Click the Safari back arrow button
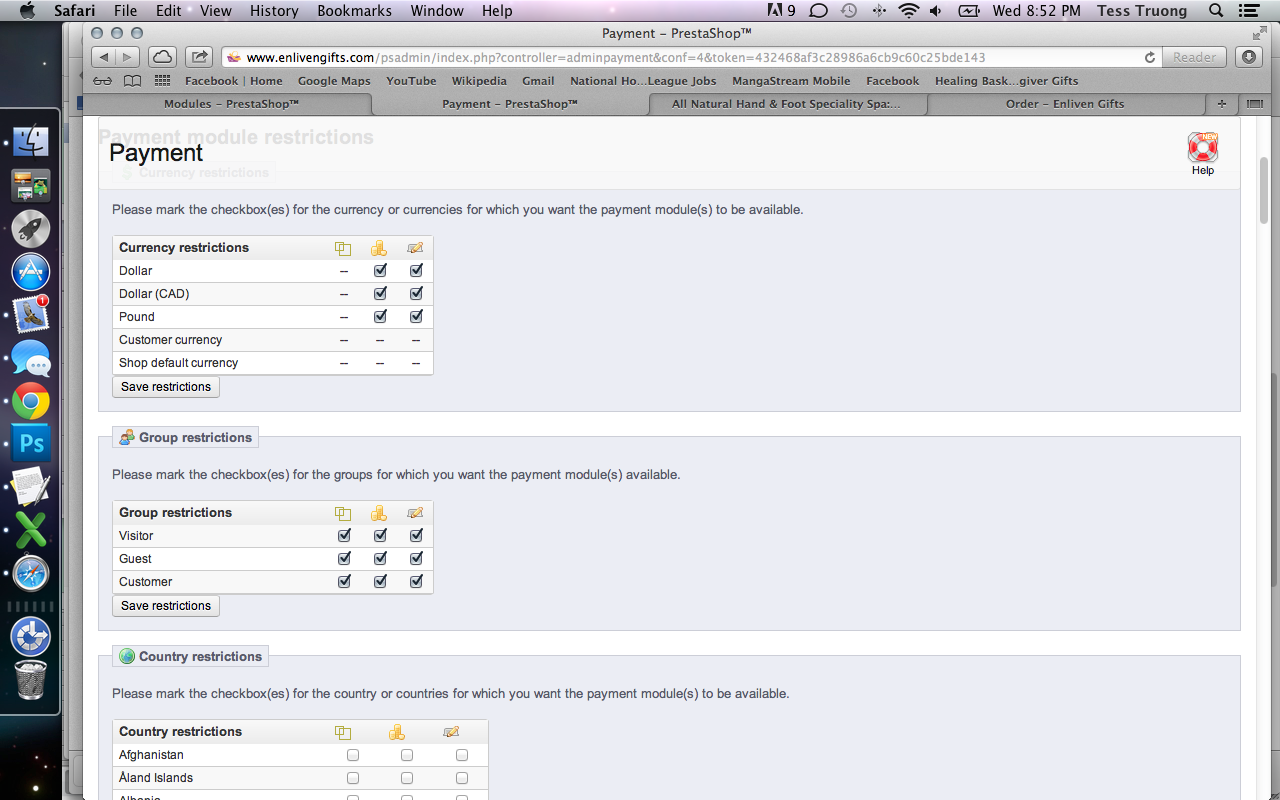 [104, 57]
